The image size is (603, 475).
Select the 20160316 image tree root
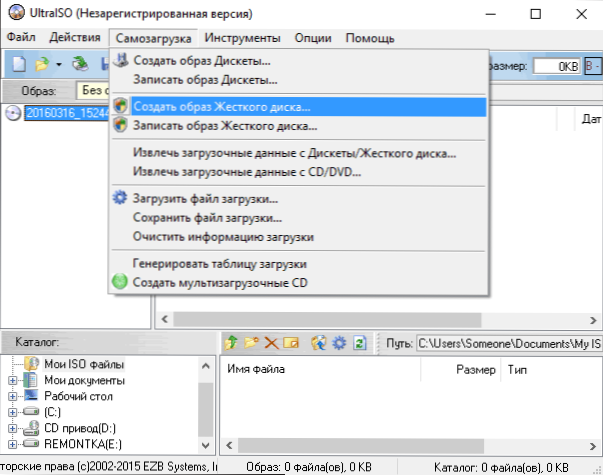coord(67,113)
